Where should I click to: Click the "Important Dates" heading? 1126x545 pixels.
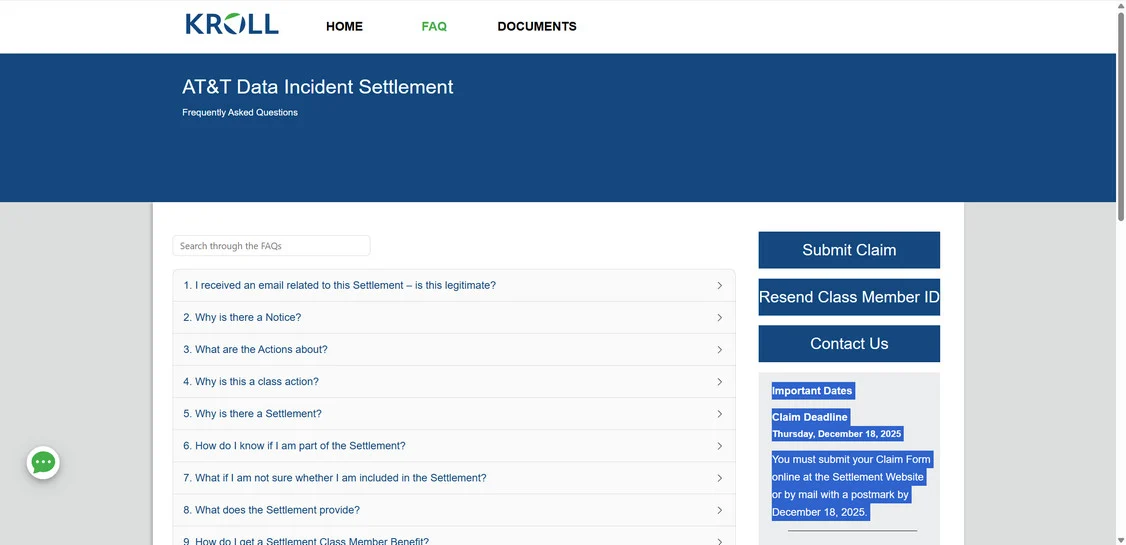click(812, 391)
